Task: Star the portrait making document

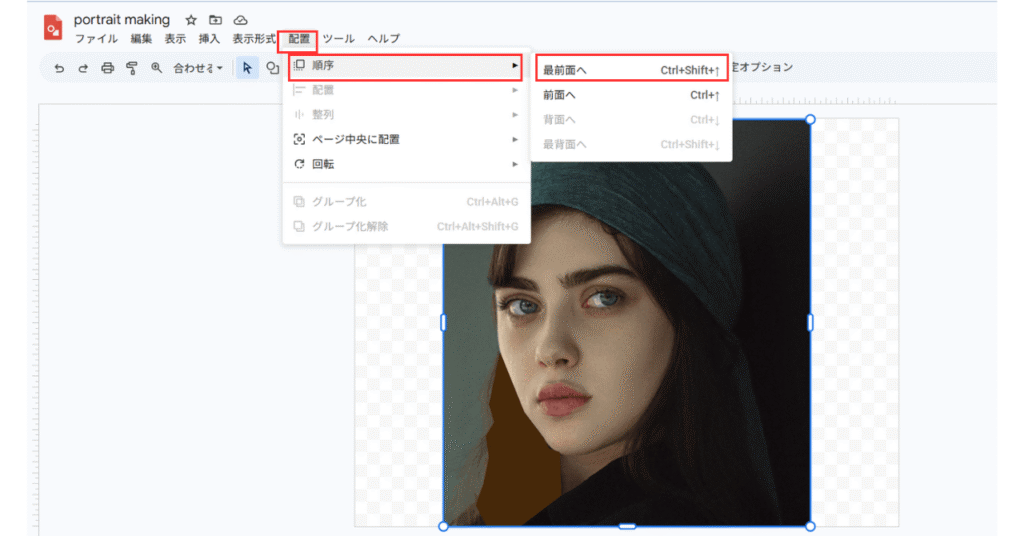Action: tap(191, 20)
